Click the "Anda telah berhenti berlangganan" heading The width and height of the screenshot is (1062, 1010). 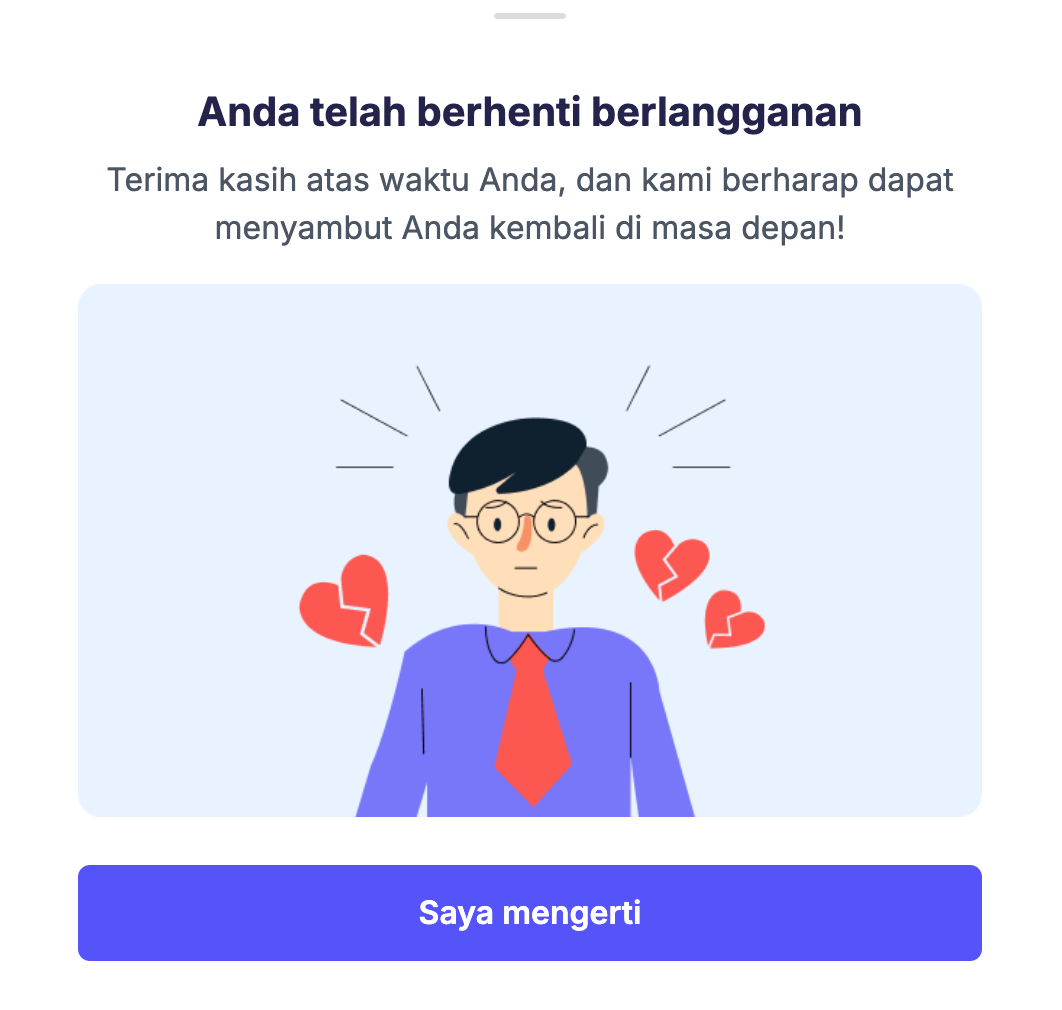point(530,112)
